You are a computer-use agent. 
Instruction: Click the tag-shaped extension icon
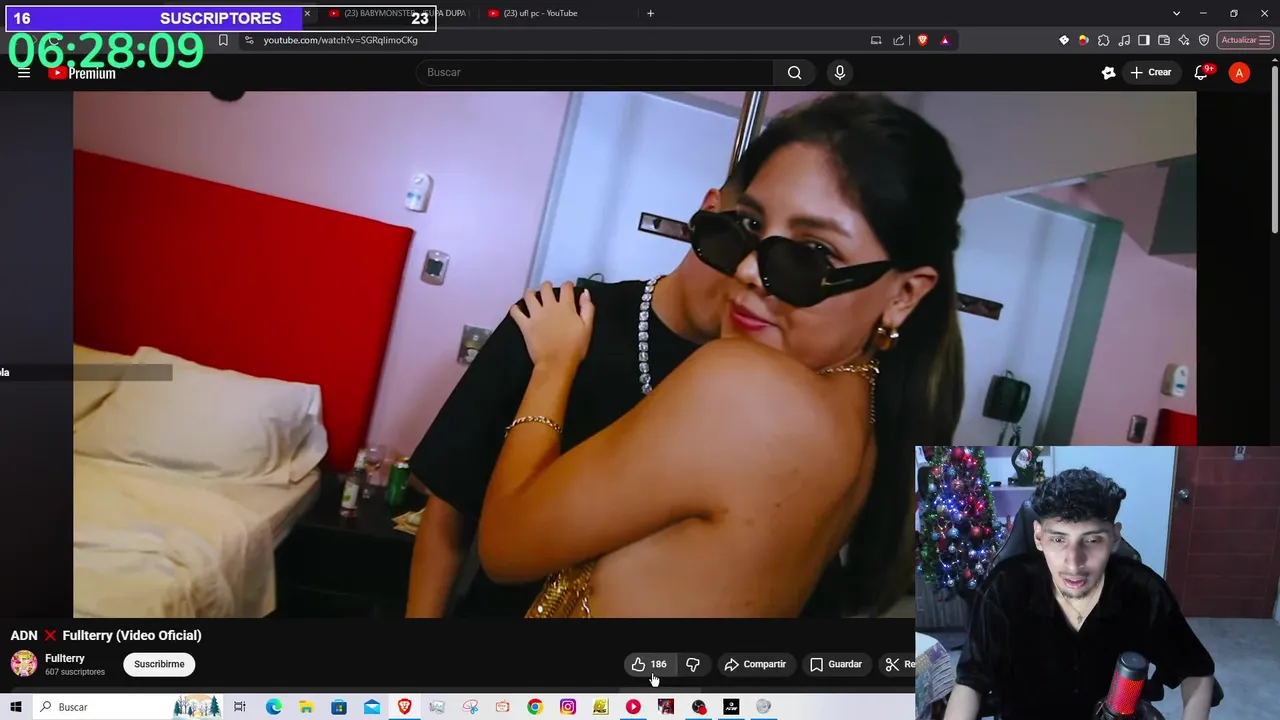point(1064,40)
